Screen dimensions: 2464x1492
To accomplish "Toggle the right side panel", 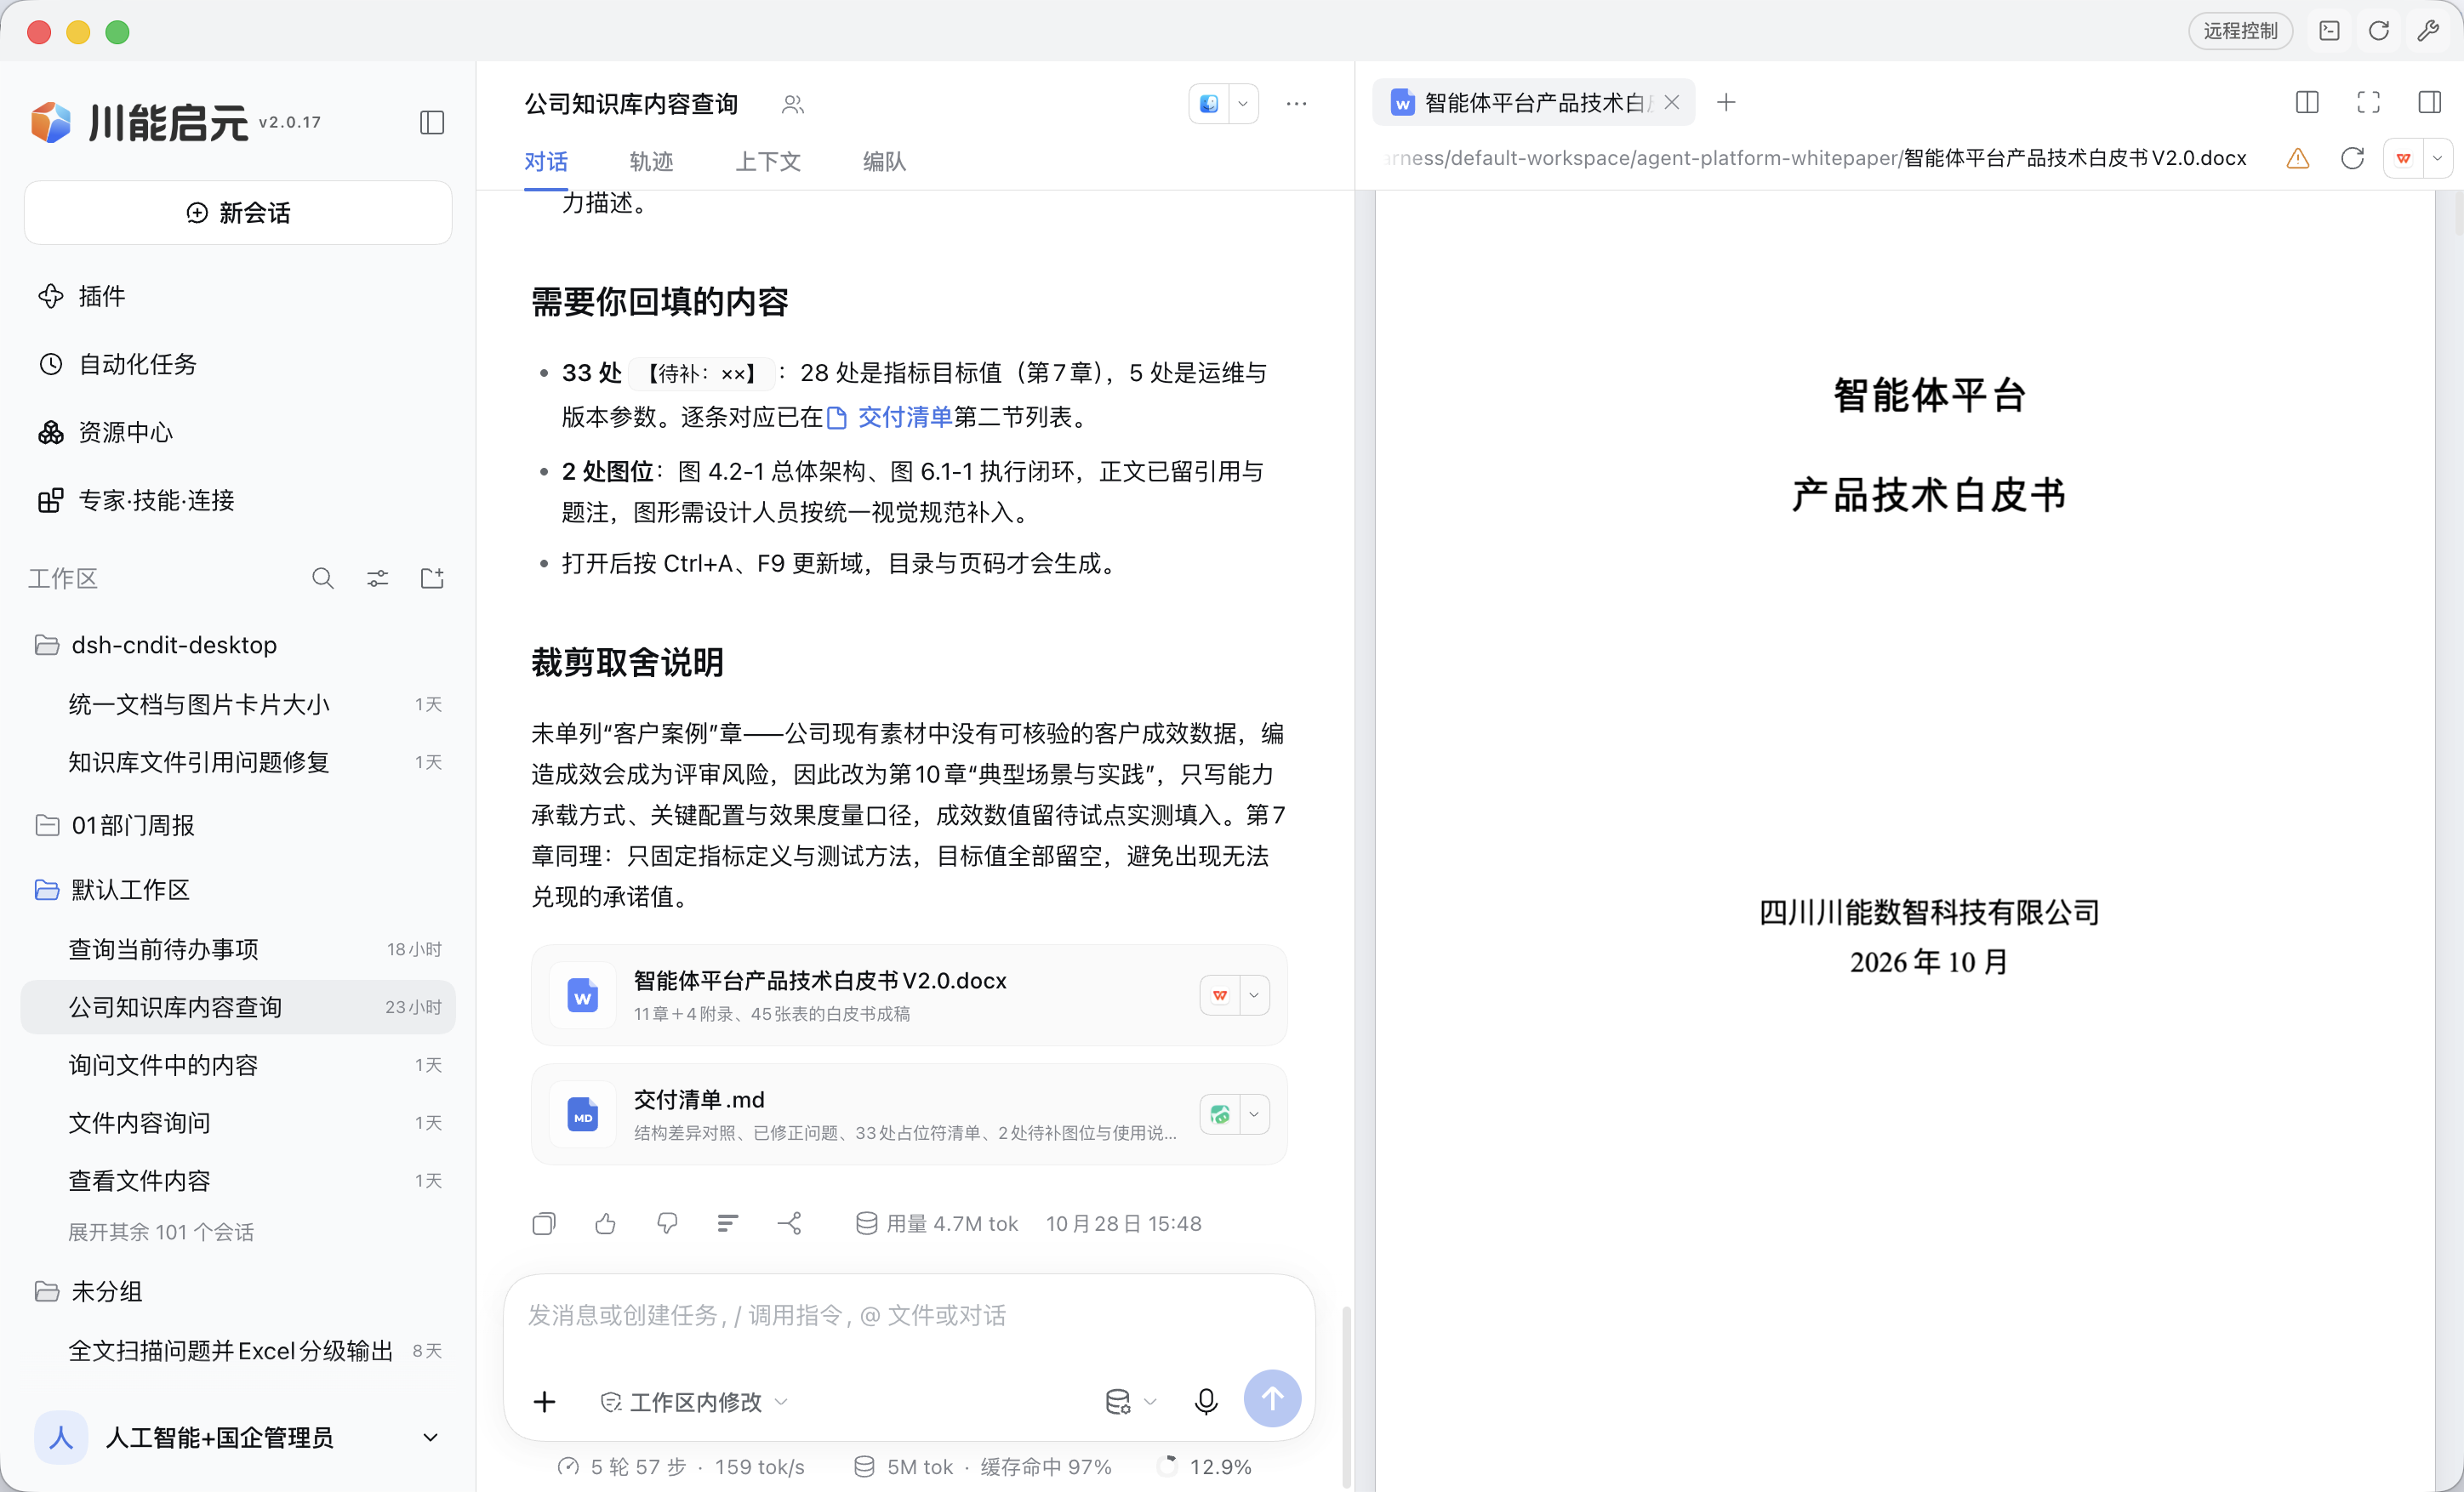I will (2429, 102).
